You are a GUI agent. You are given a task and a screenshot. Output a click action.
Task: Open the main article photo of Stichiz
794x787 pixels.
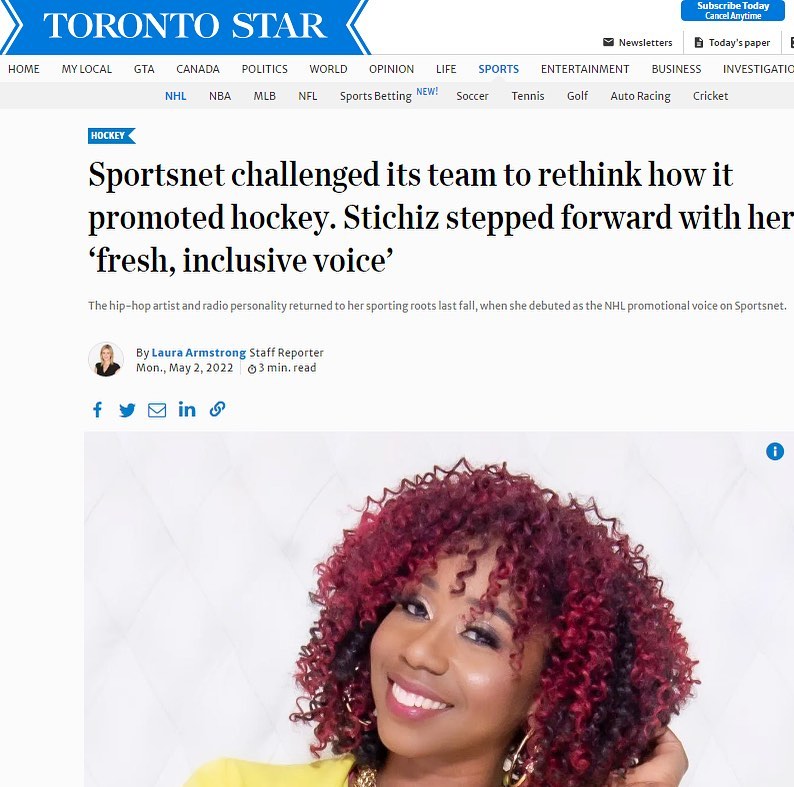point(439,609)
